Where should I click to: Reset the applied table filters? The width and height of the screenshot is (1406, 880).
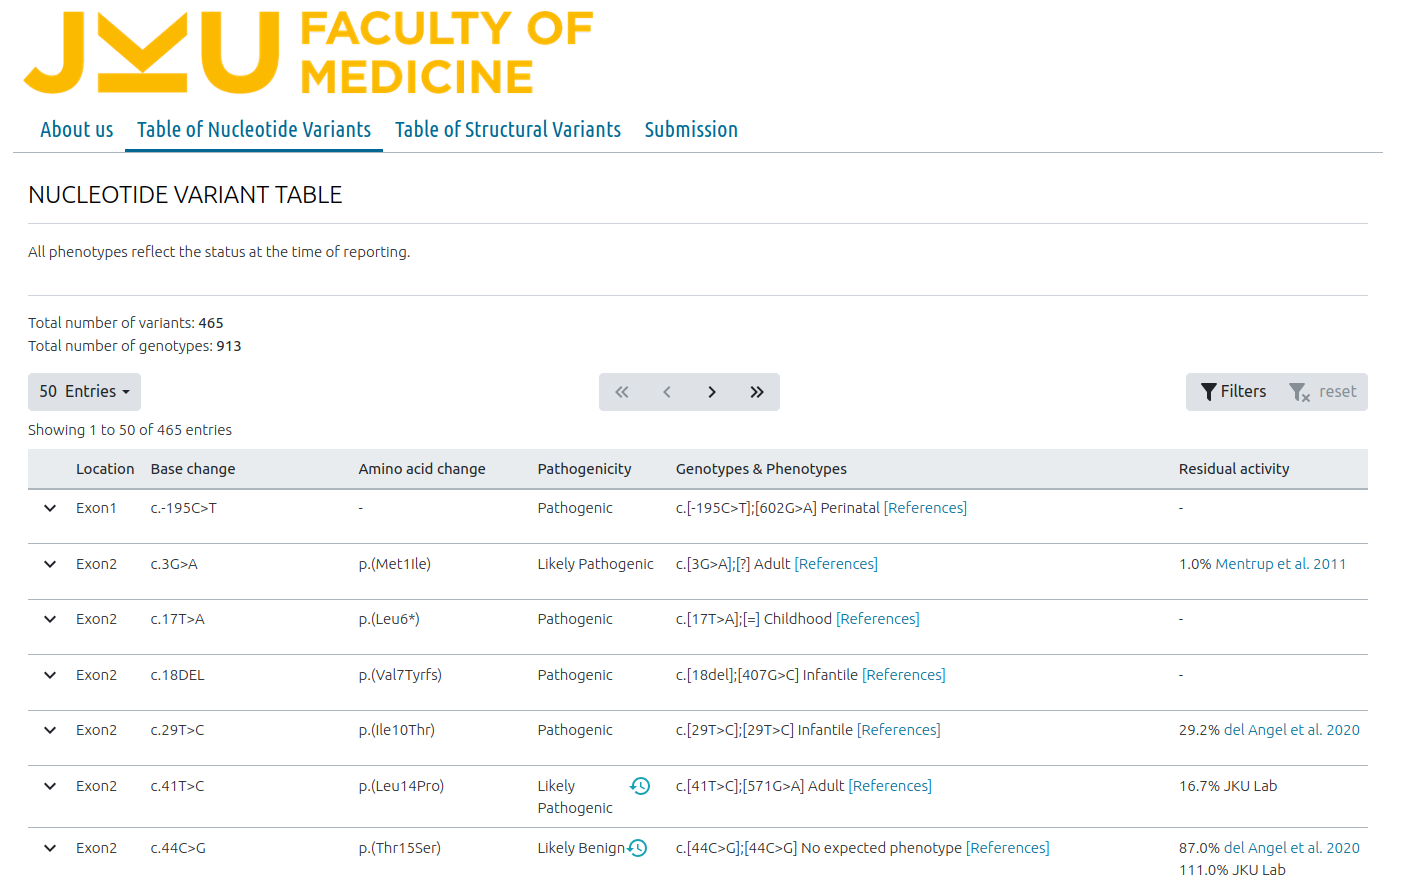1322,392
